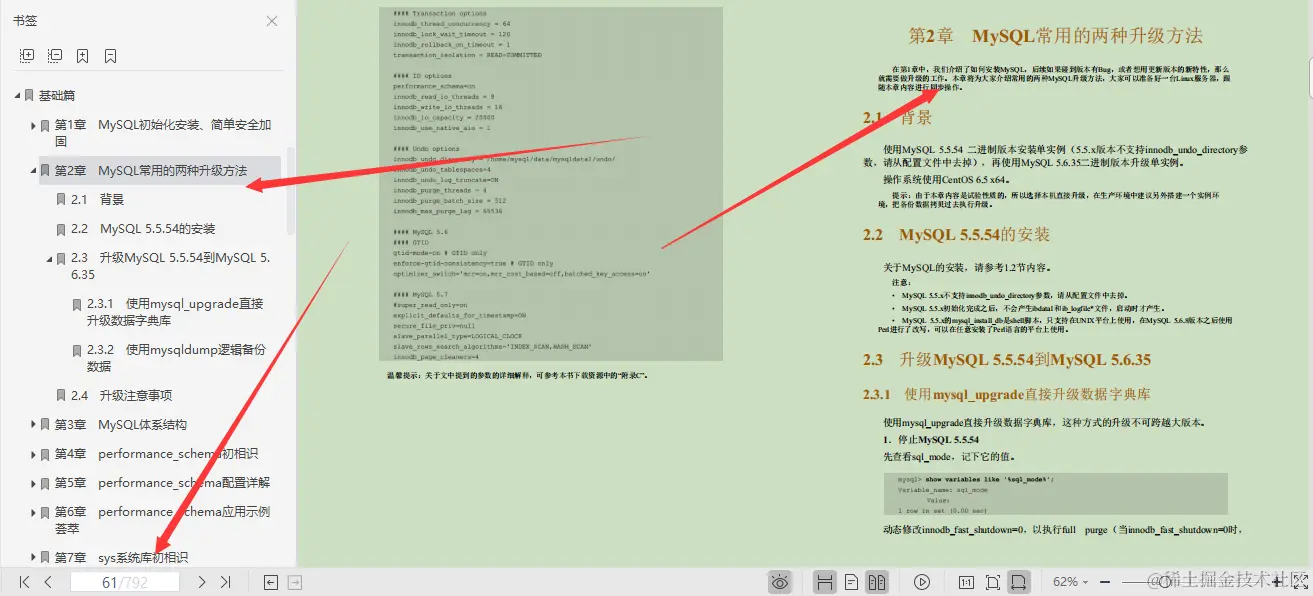Expand the 第1章 bookmark entry
Image resolution: width=1313 pixels, height=596 pixels.
(33, 125)
